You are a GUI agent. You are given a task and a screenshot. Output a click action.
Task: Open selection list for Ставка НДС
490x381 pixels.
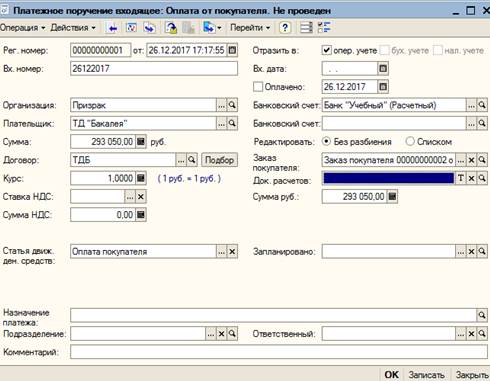coord(130,197)
